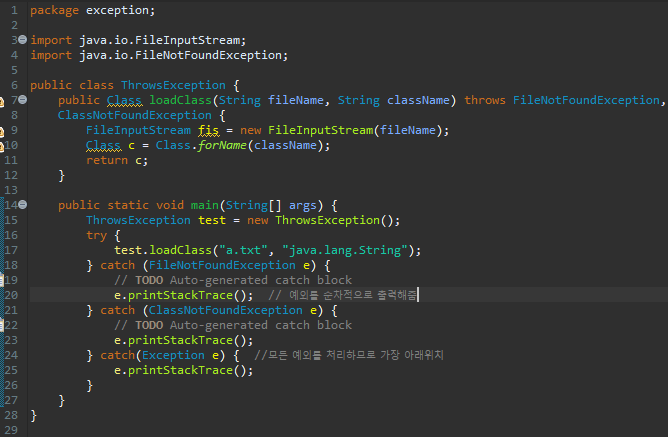Click 'FileNotFoundException' in catch on line 18
Image resolution: width=668 pixels, height=437 pixels.
point(222,265)
